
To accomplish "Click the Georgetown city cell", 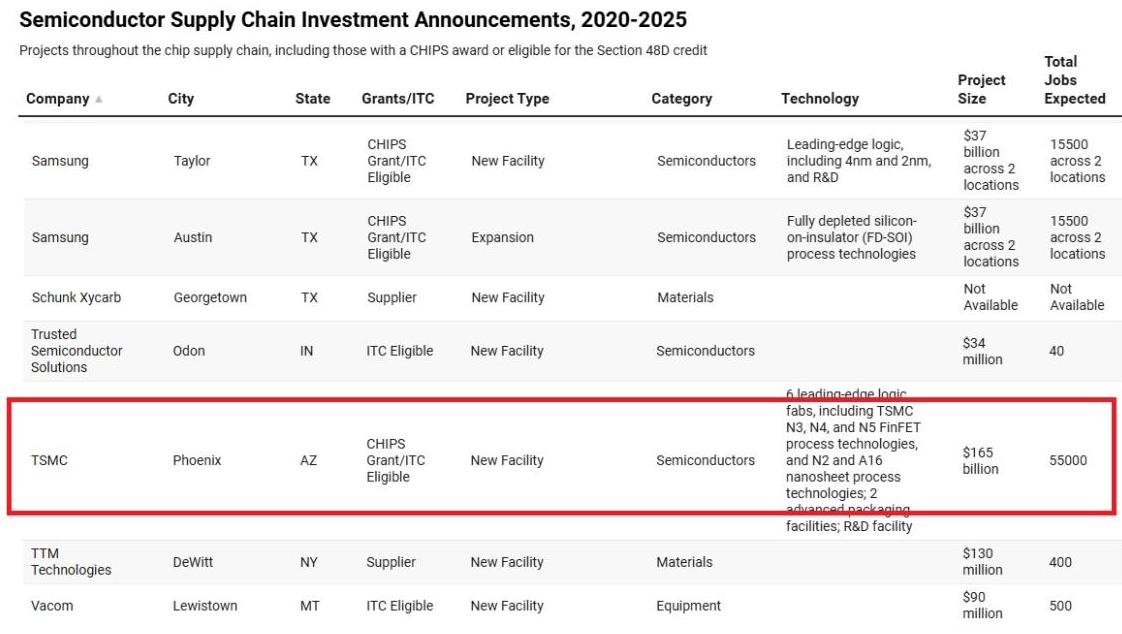I will [x=210, y=298].
